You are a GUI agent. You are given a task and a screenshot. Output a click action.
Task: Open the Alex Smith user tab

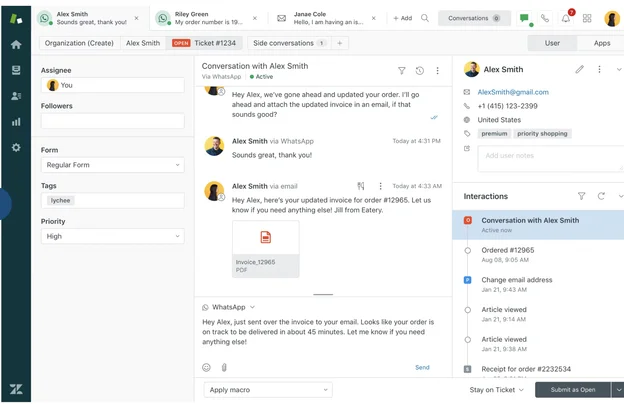click(x=143, y=43)
